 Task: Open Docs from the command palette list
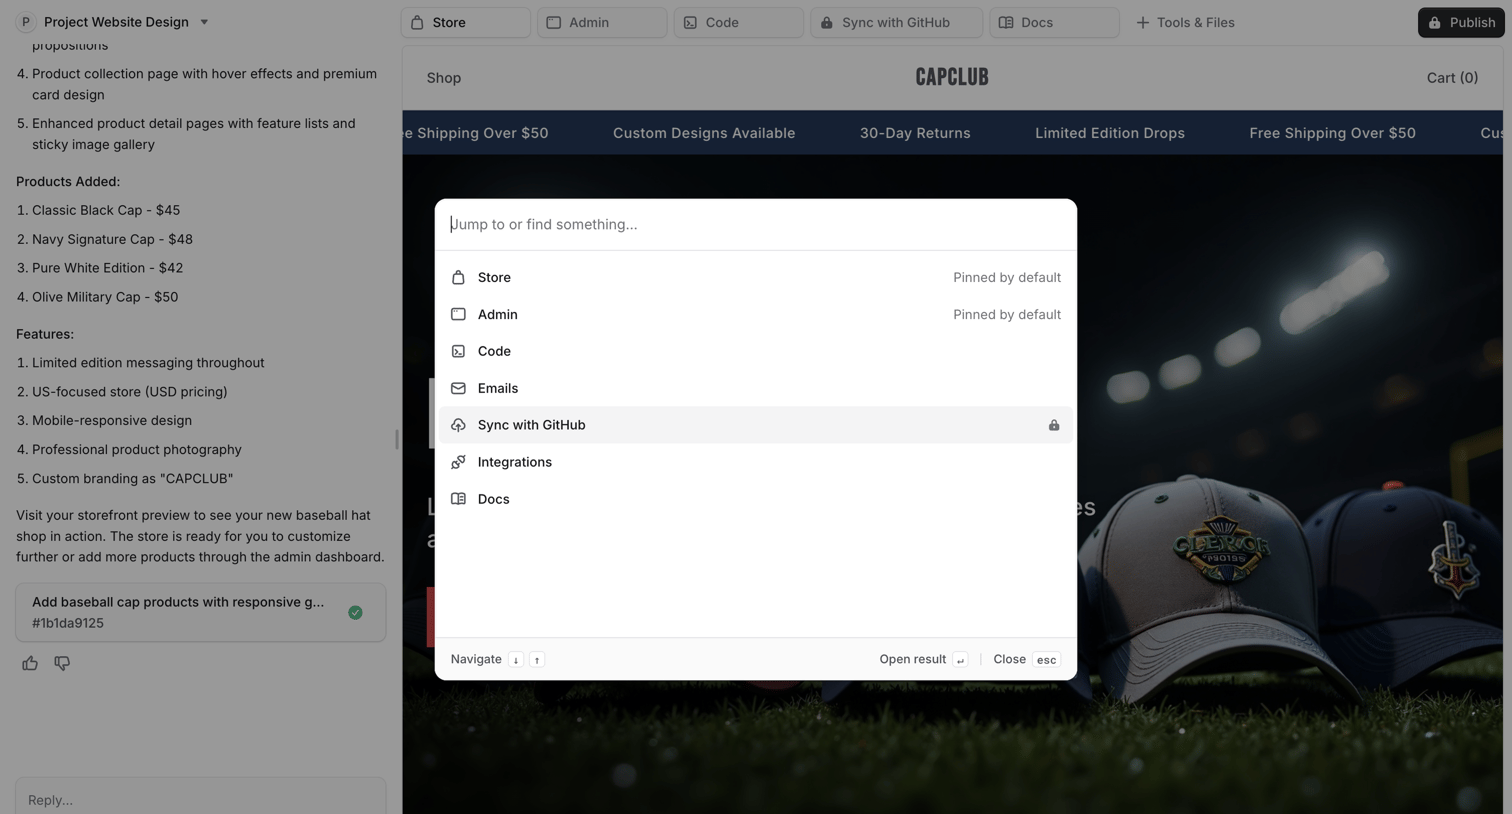coord(756,499)
